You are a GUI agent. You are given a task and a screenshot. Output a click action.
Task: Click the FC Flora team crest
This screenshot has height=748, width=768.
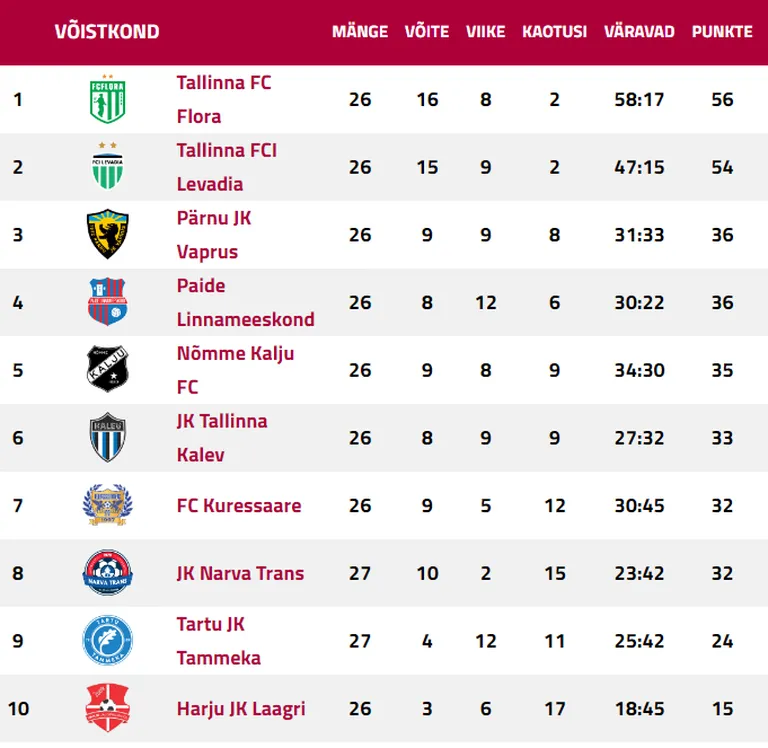pyautogui.click(x=108, y=99)
